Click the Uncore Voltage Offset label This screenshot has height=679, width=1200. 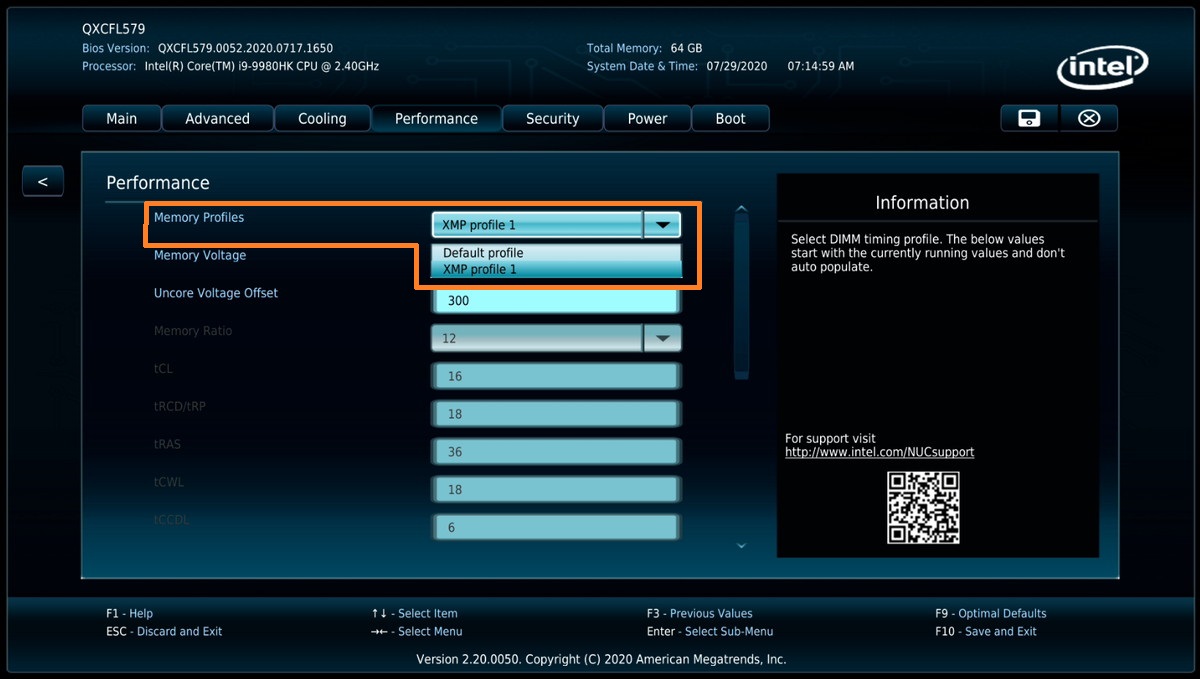pos(216,293)
